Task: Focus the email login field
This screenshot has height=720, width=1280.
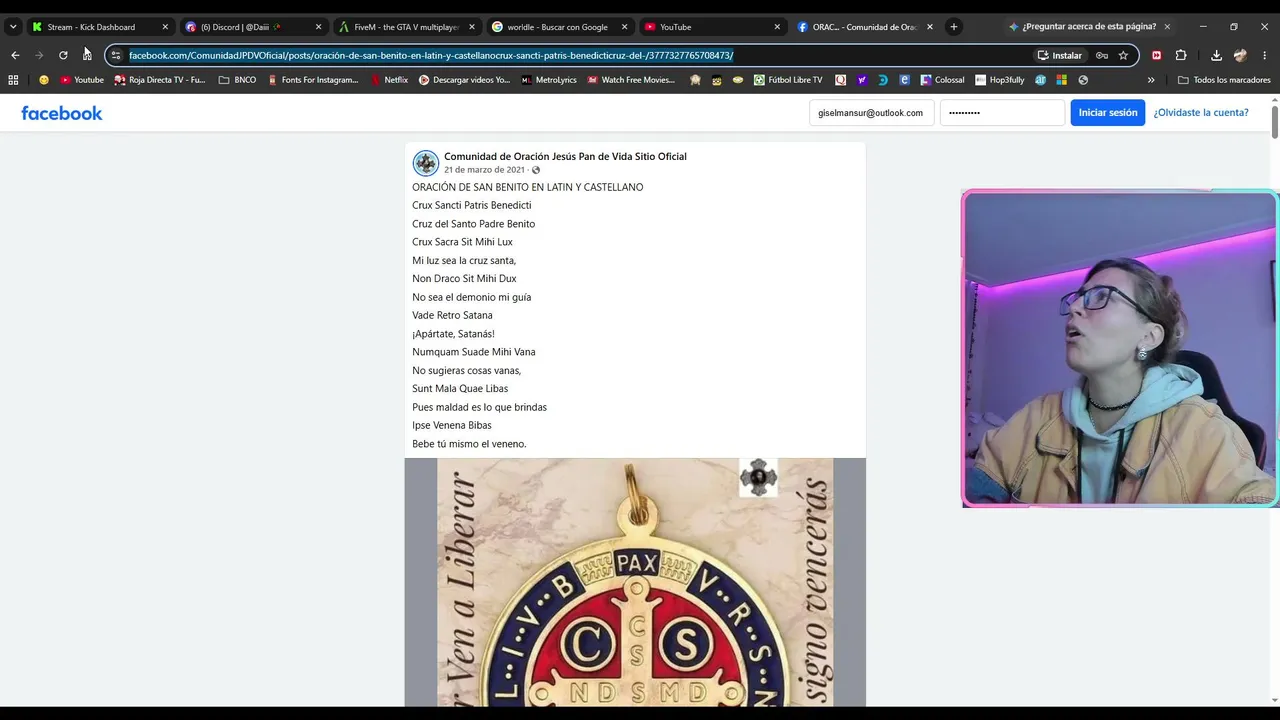Action: click(871, 113)
